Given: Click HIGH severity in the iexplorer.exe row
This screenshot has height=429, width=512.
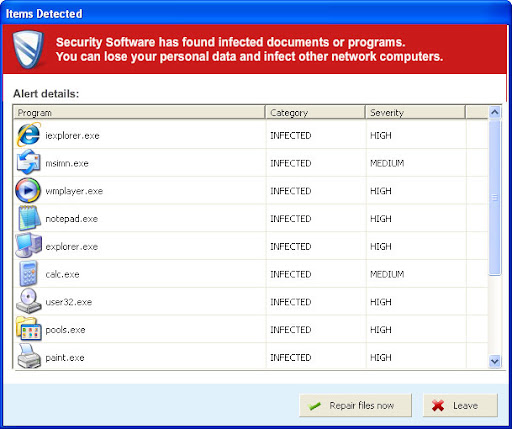Looking at the screenshot, I should click(381, 136).
